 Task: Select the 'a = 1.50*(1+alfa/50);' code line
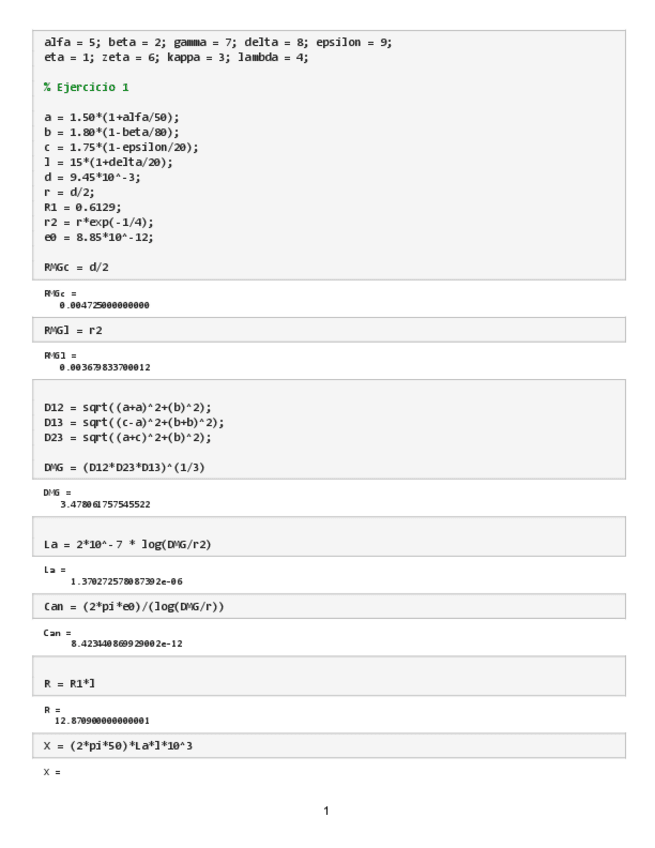pos(112,117)
